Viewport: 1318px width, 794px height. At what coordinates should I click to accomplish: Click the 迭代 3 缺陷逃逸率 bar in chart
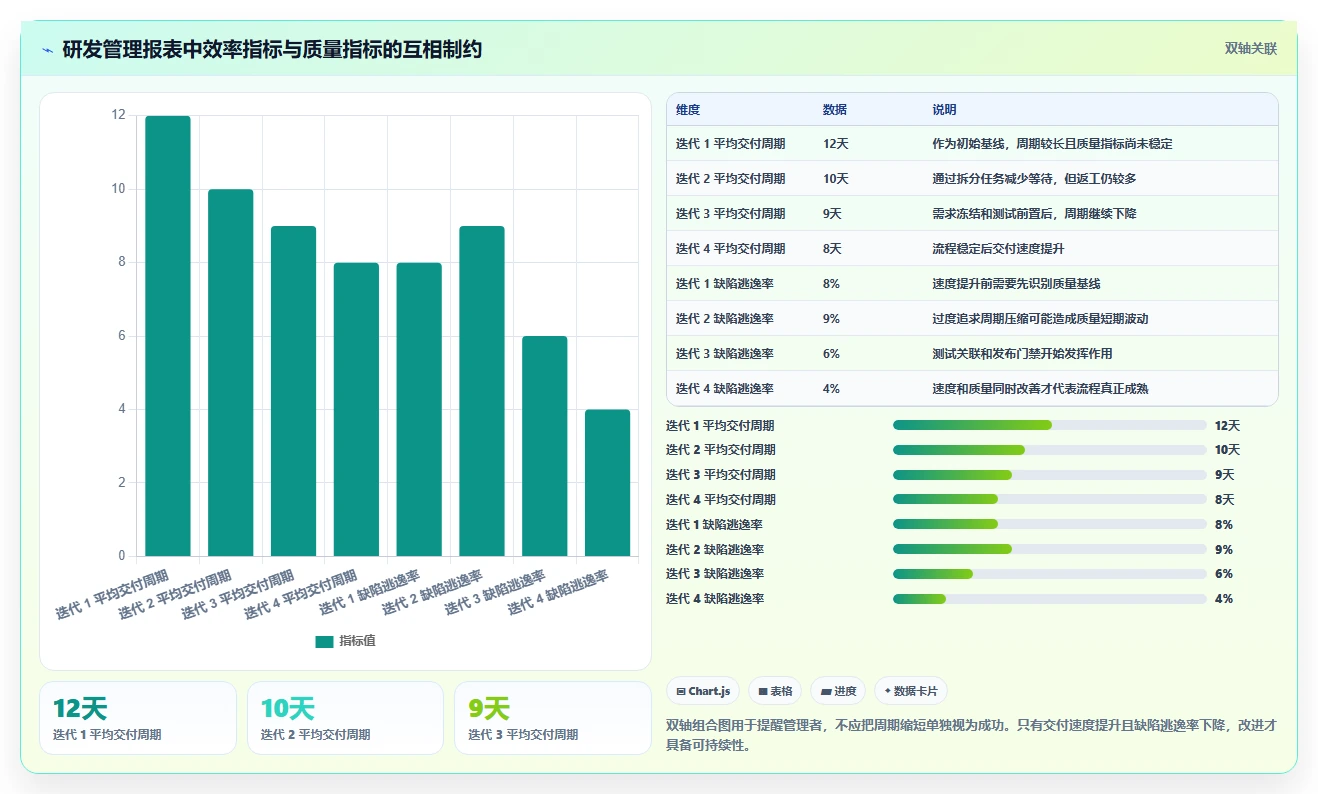[545, 446]
